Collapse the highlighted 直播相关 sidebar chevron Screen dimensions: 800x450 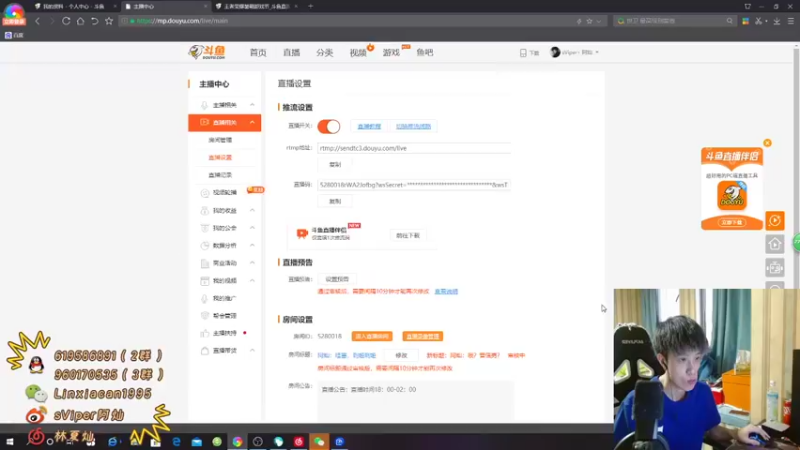(252, 122)
